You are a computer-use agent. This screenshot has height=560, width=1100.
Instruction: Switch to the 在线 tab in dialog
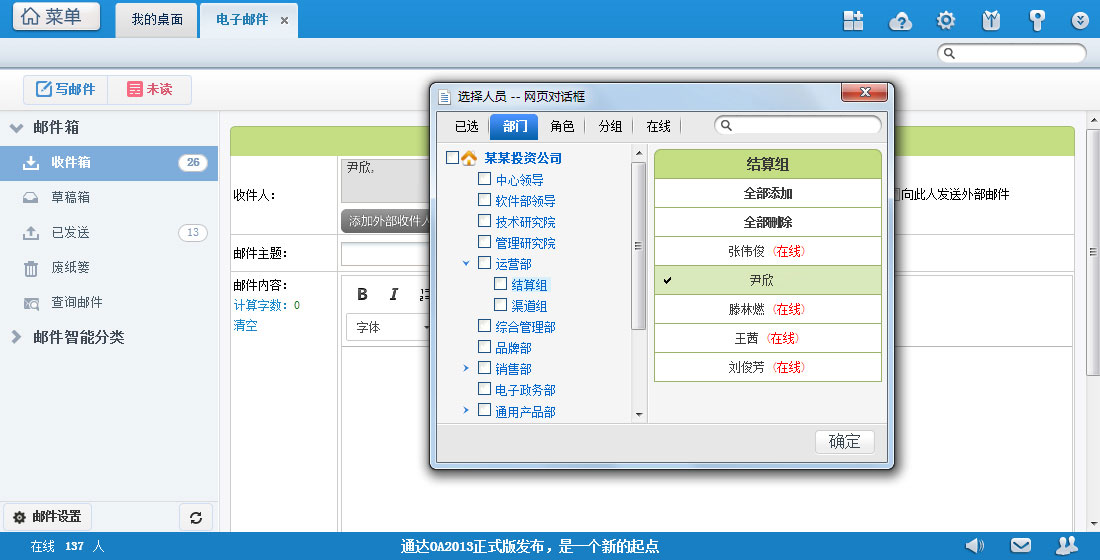[x=658, y=126]
